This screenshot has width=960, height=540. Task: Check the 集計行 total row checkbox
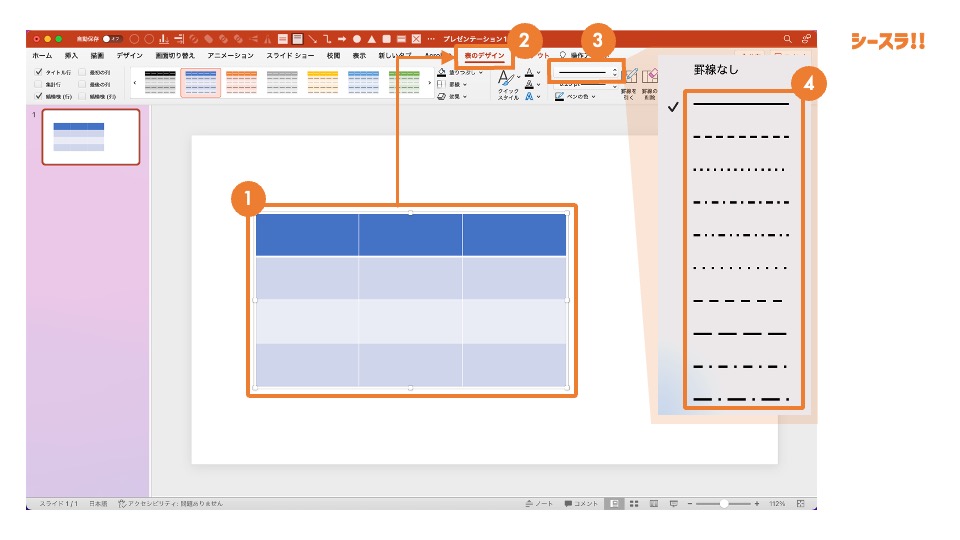(39, 84)
